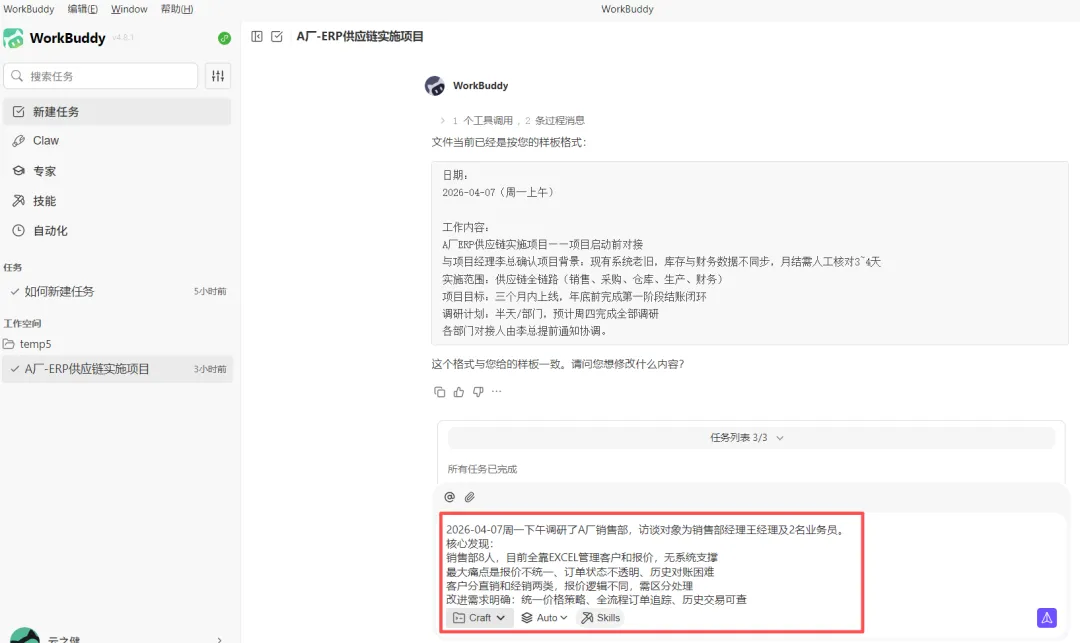
Task: Select 新建任务 in sidebar
Action: pos(117,112)
